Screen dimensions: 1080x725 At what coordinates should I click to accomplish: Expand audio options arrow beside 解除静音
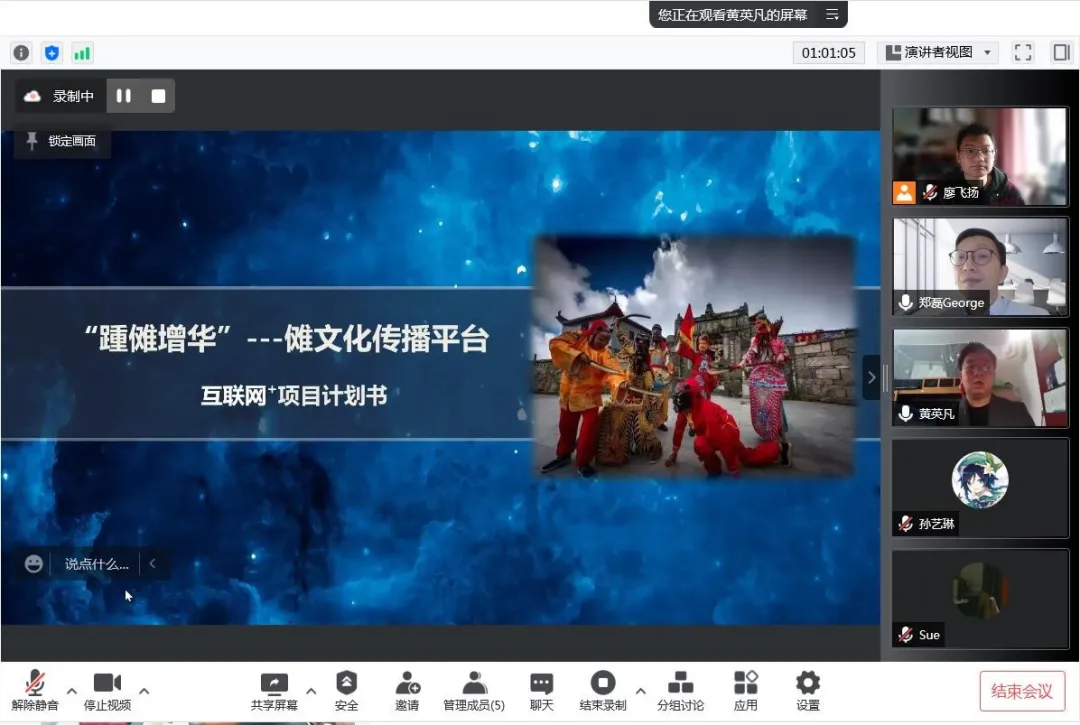[x=71, y=690]
